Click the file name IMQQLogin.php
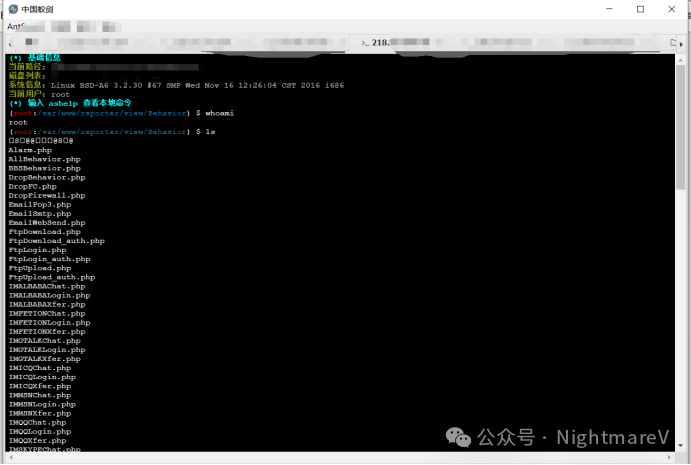Screen dimensions: 691x465 click(x=40, y=432)
